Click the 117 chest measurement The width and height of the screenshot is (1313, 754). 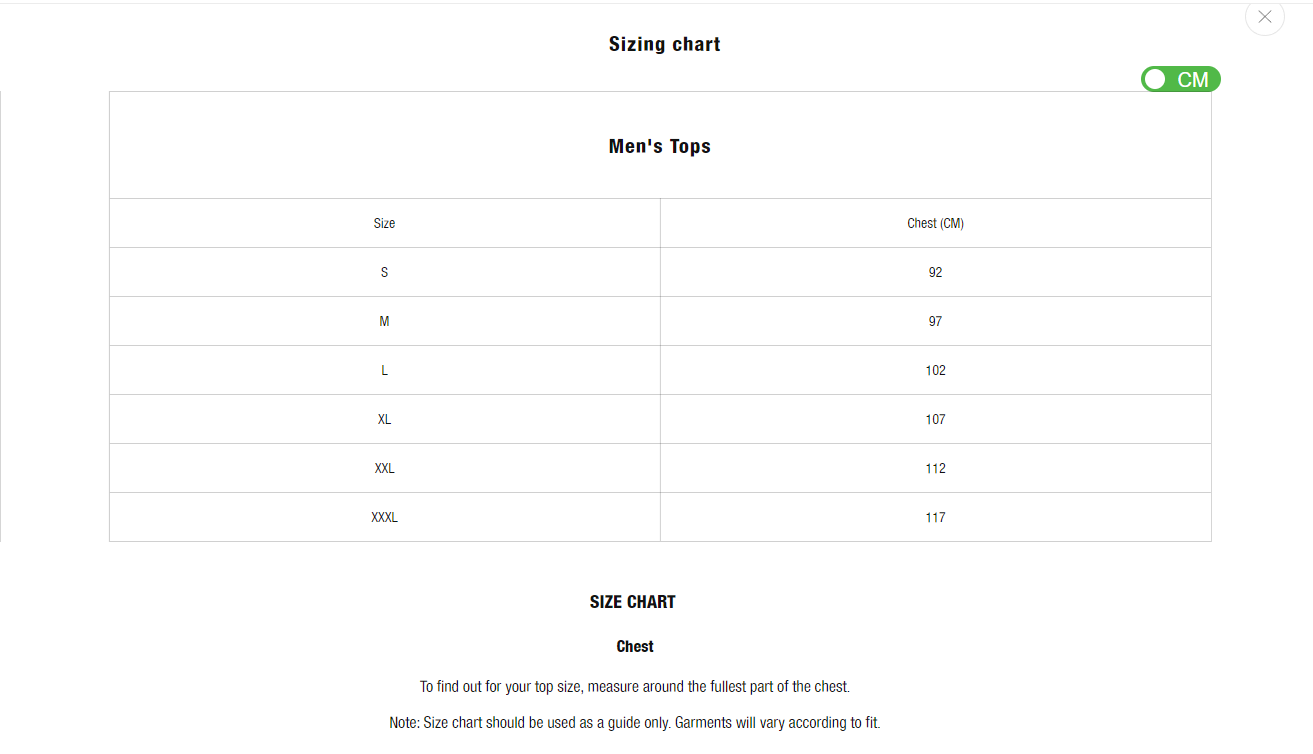click(935, 517)
